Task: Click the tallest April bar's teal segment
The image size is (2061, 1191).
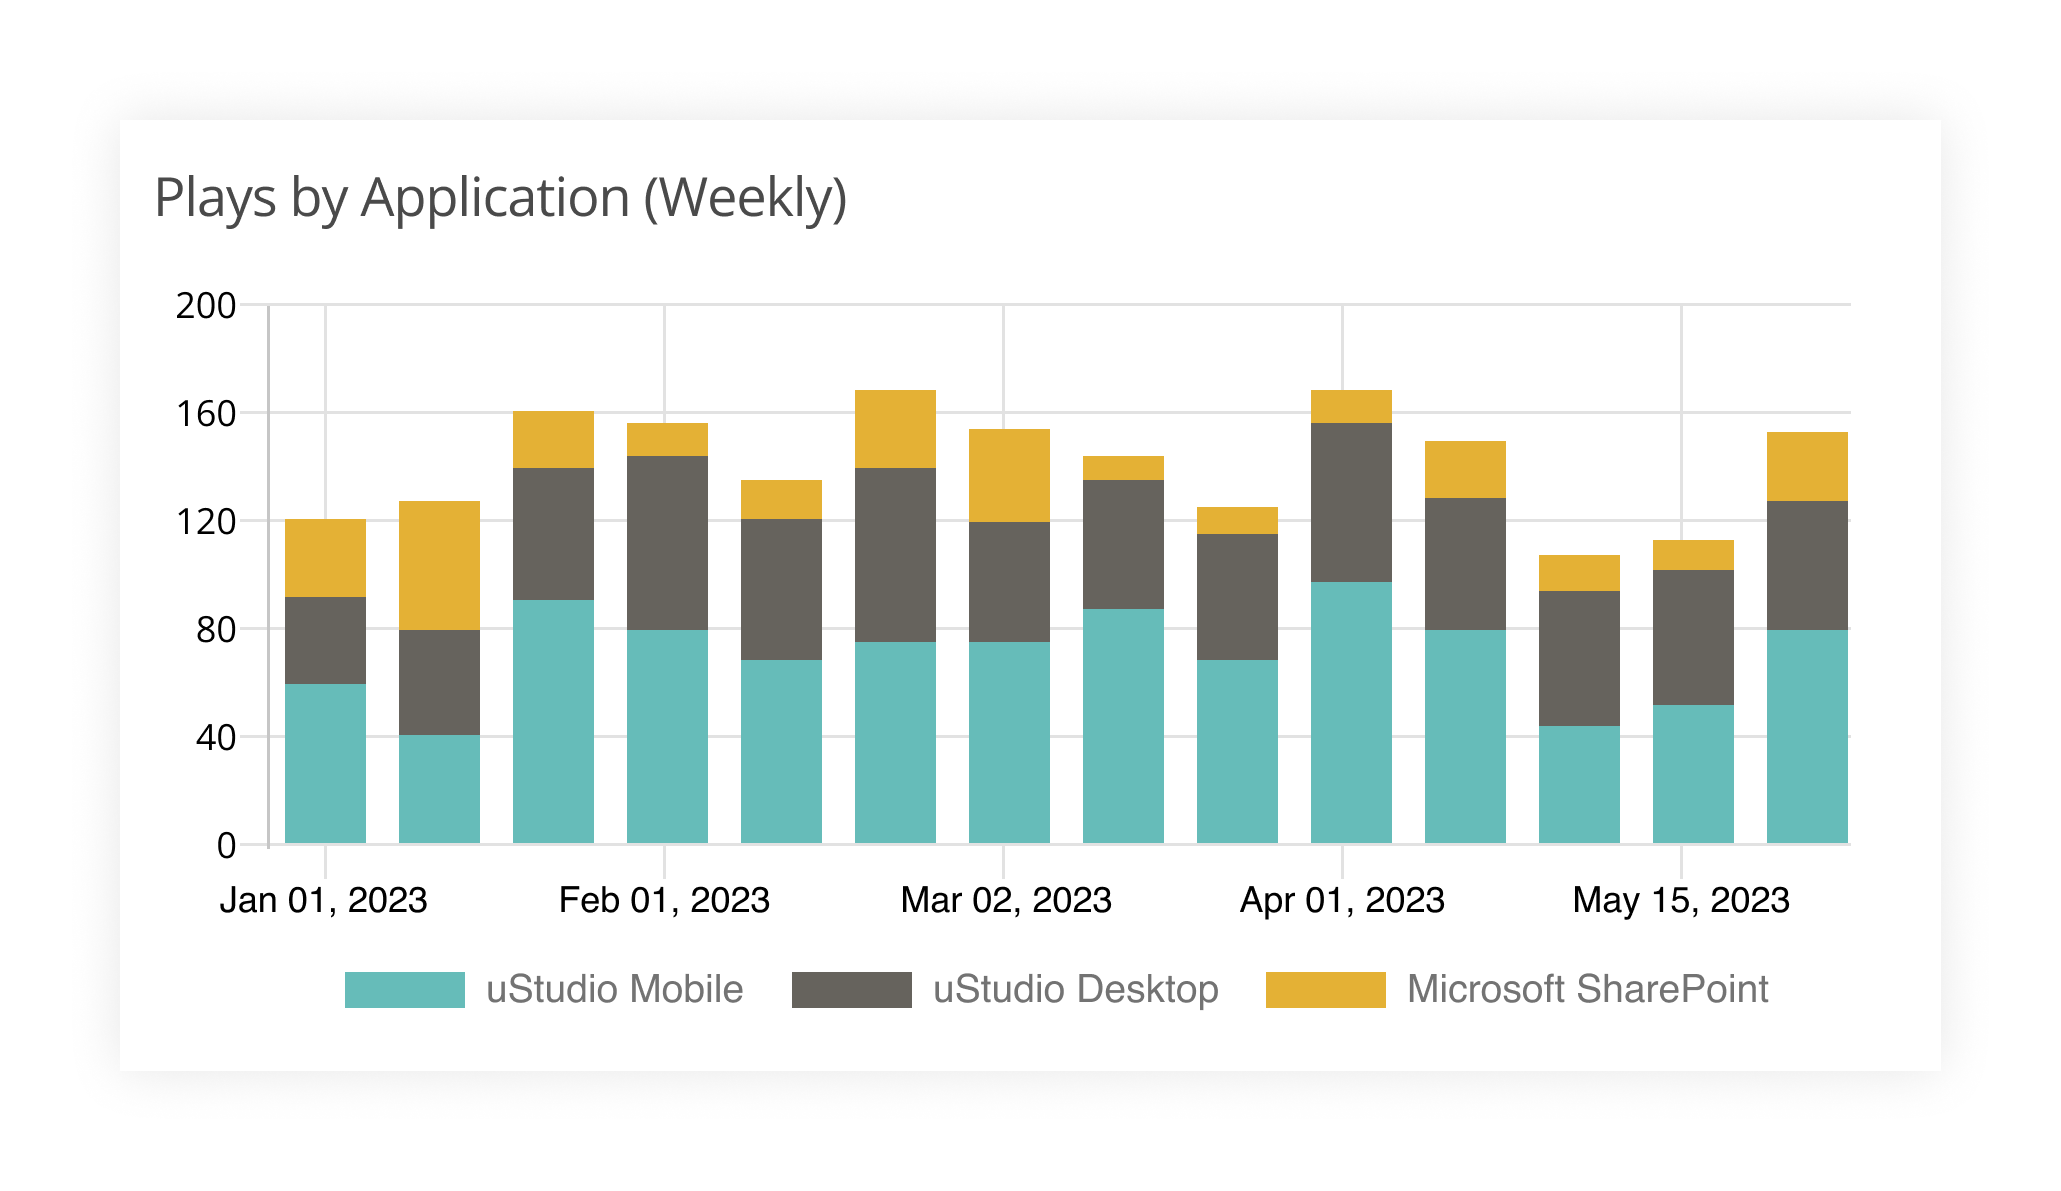Action: tap(1351, 712)
